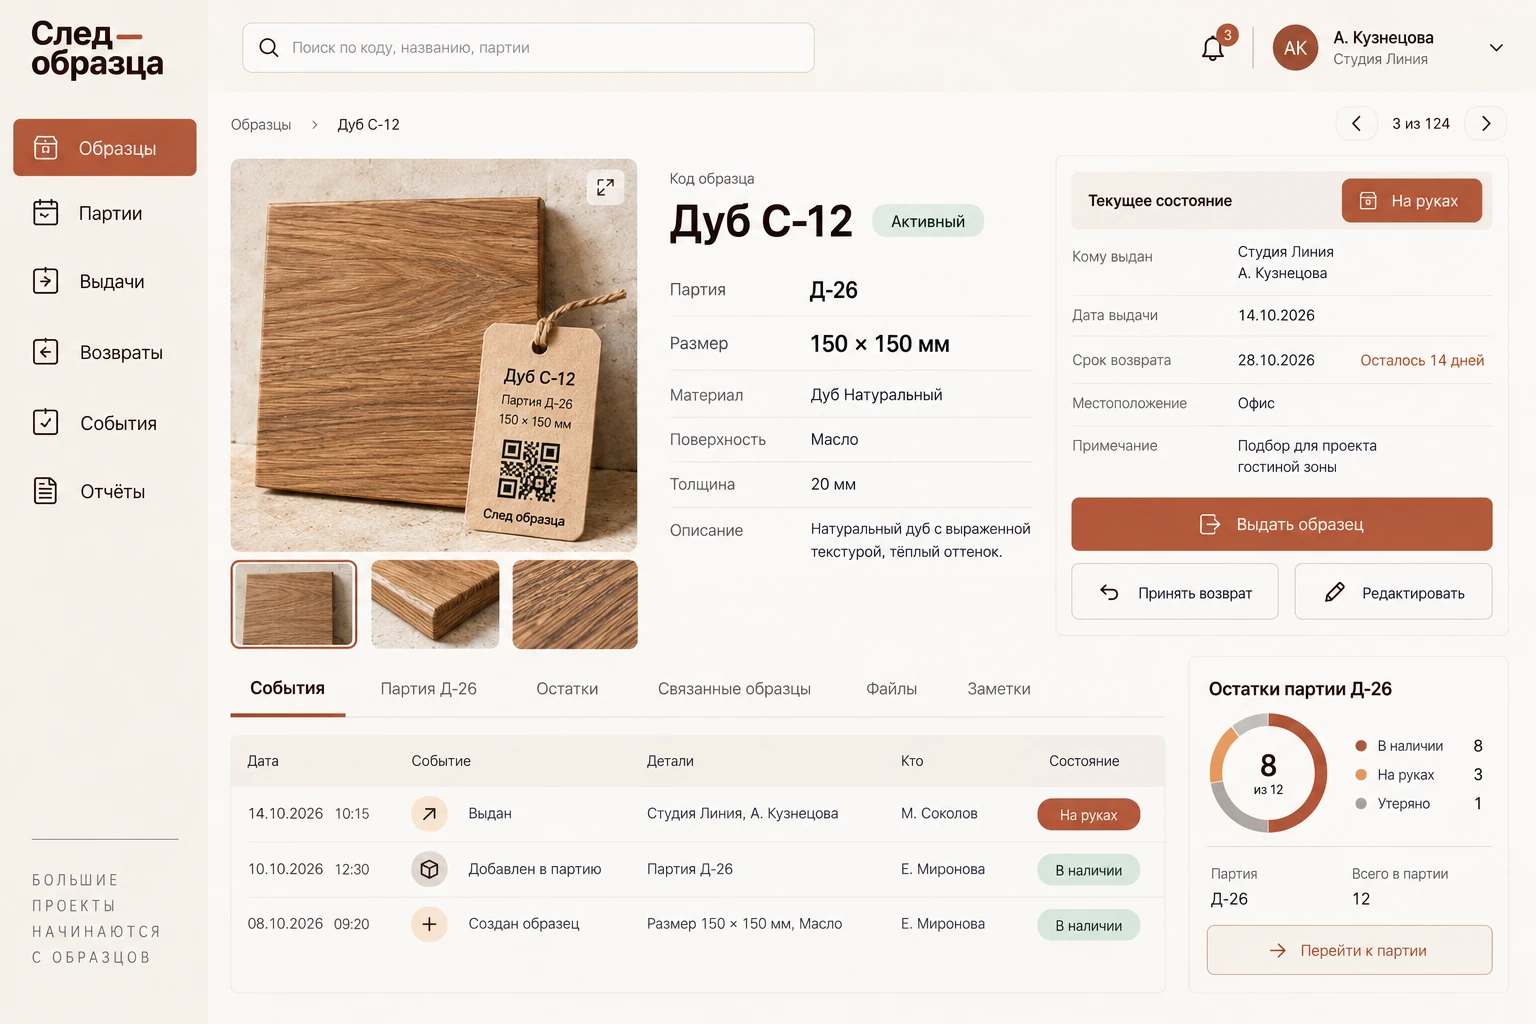Open События in the sidebar
This screenshot has width=1536, height=1024.
105,423
